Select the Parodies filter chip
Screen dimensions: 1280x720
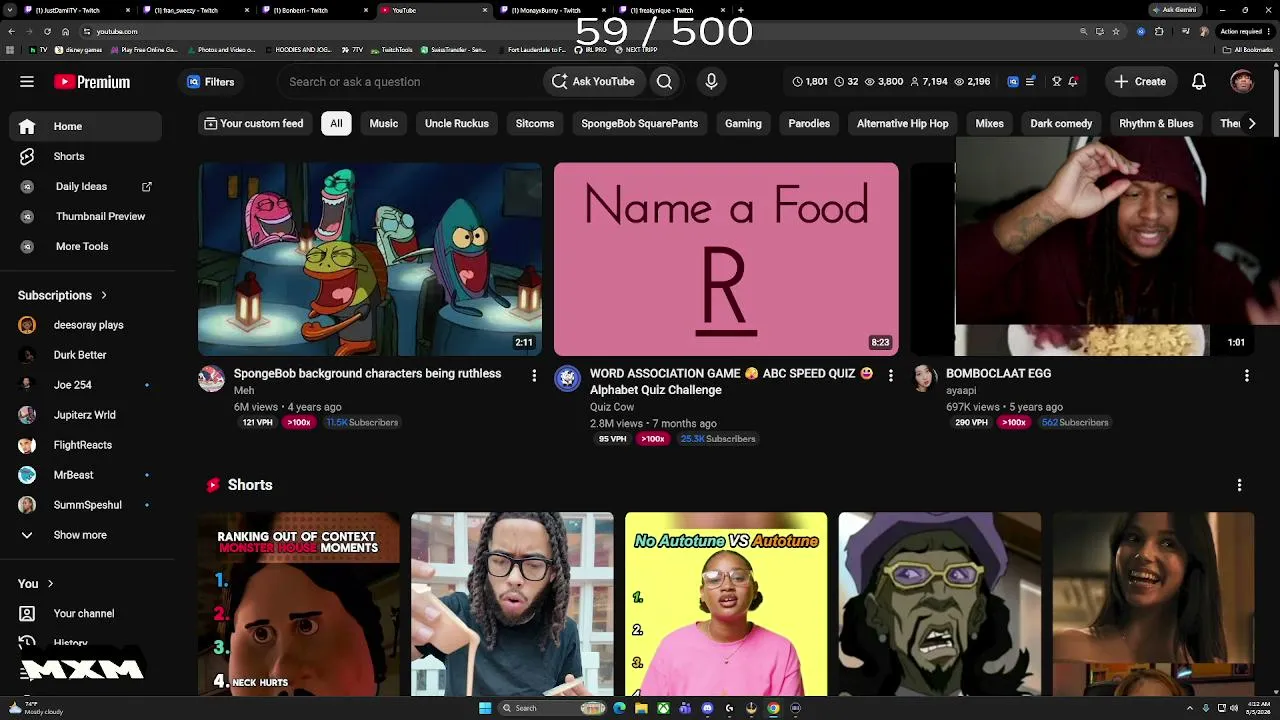(x=809, y=124)
